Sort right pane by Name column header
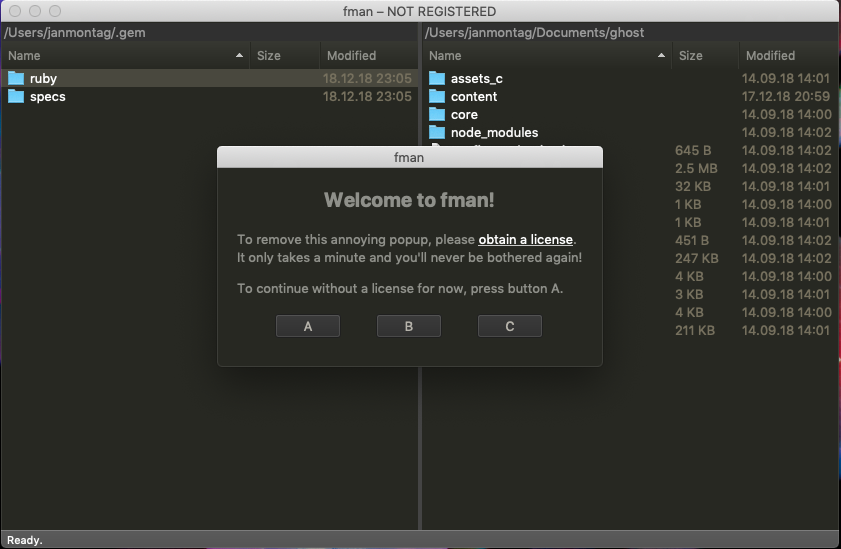 (546, 56)
